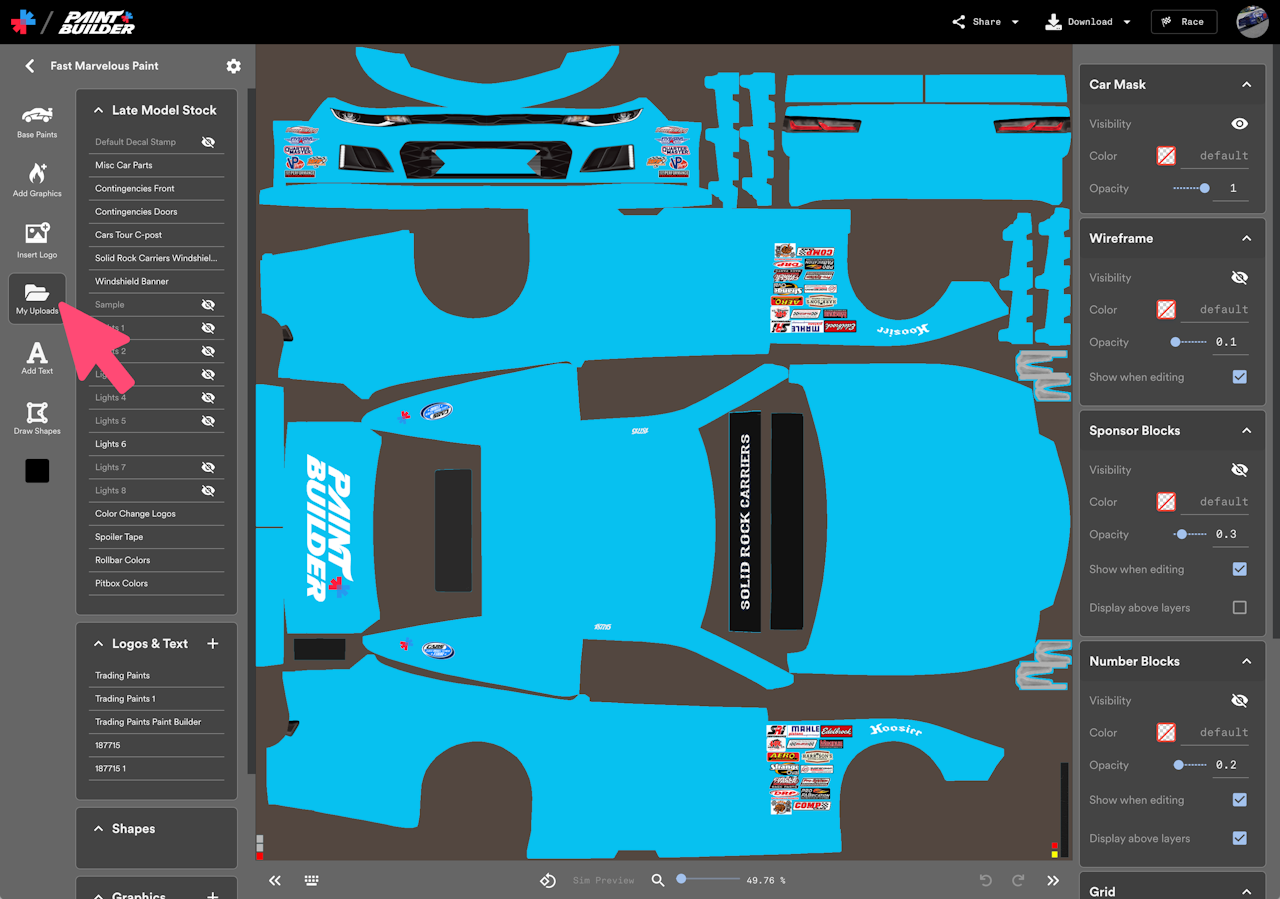Open the keyboard shortcuts icon
Screen dimensions: 1280x899
[312, 881]
